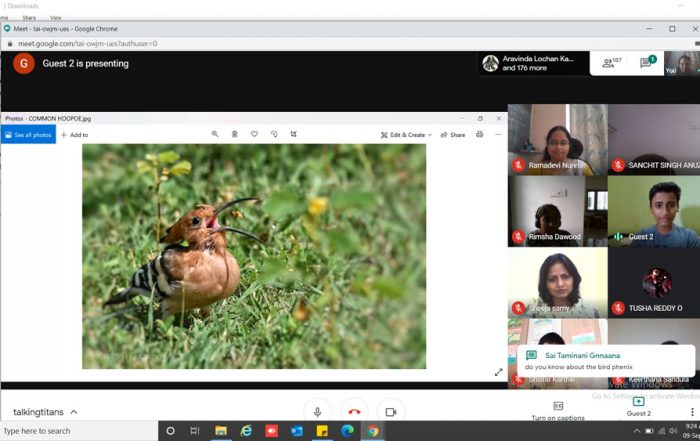This screenshot has height=441, width=700.
Task: Click the crop icon in Photos toolbar
Action: (293, 134)
